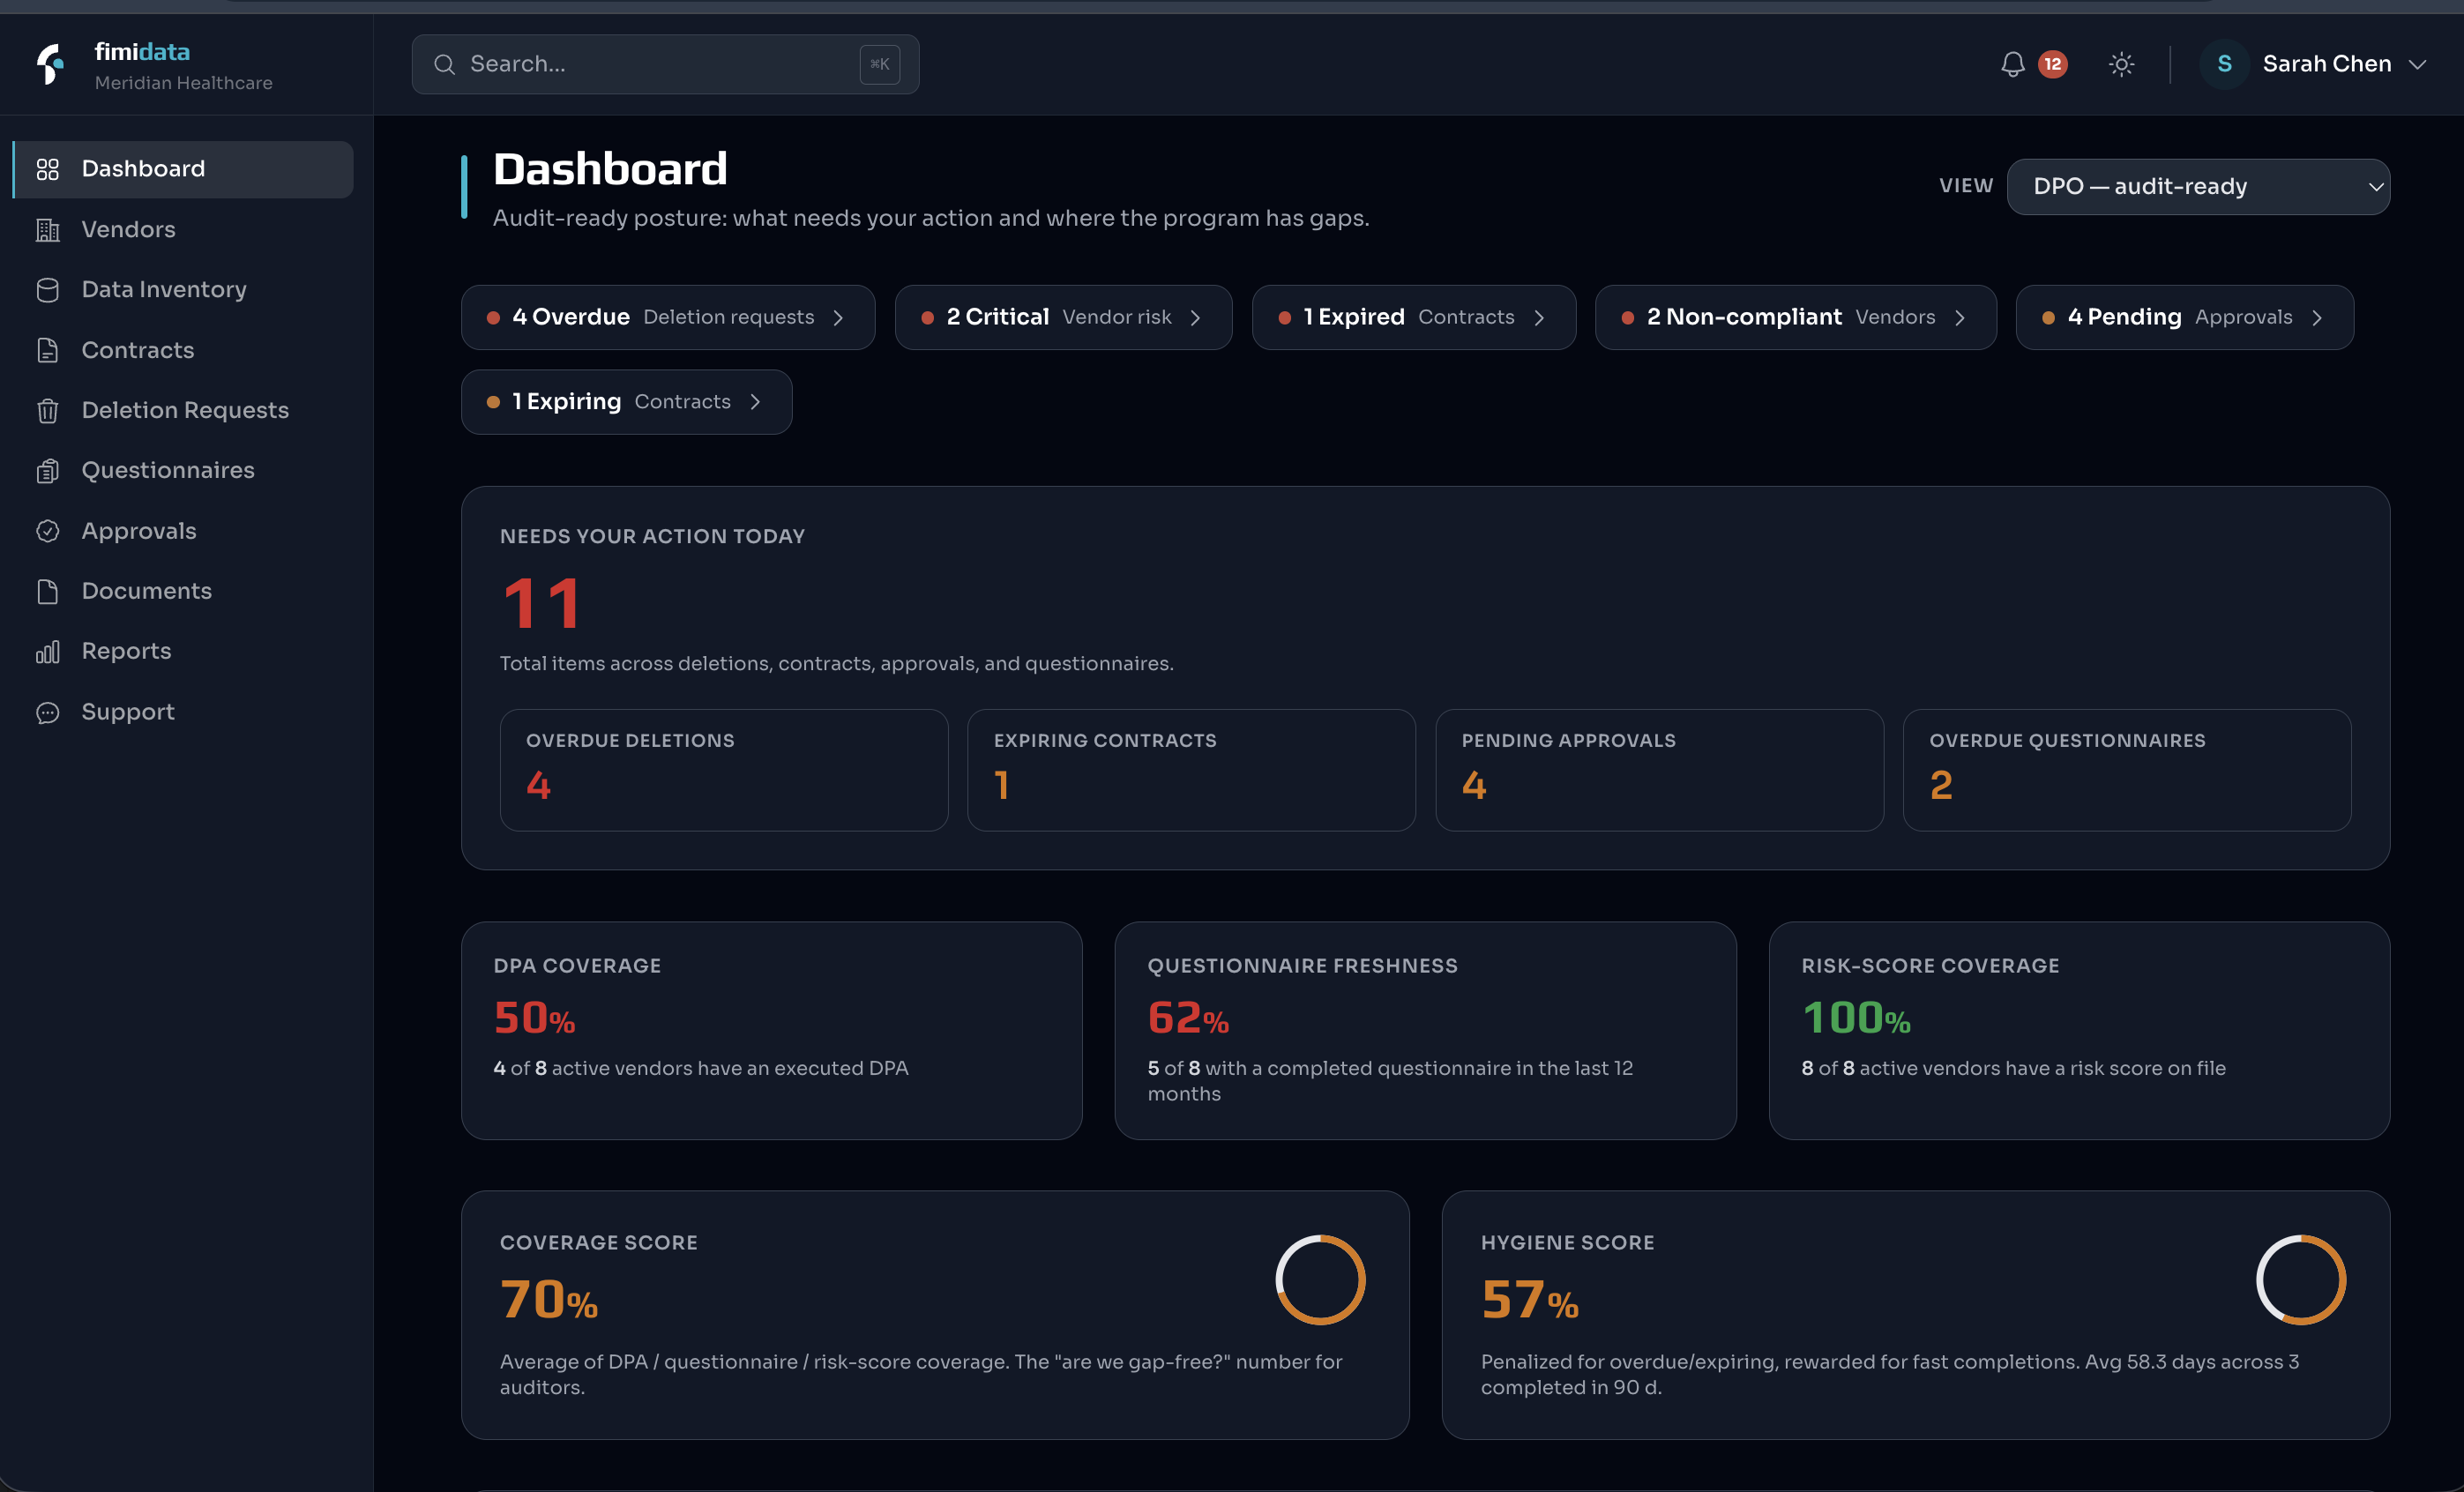Click the Search input field

[665, 64]
